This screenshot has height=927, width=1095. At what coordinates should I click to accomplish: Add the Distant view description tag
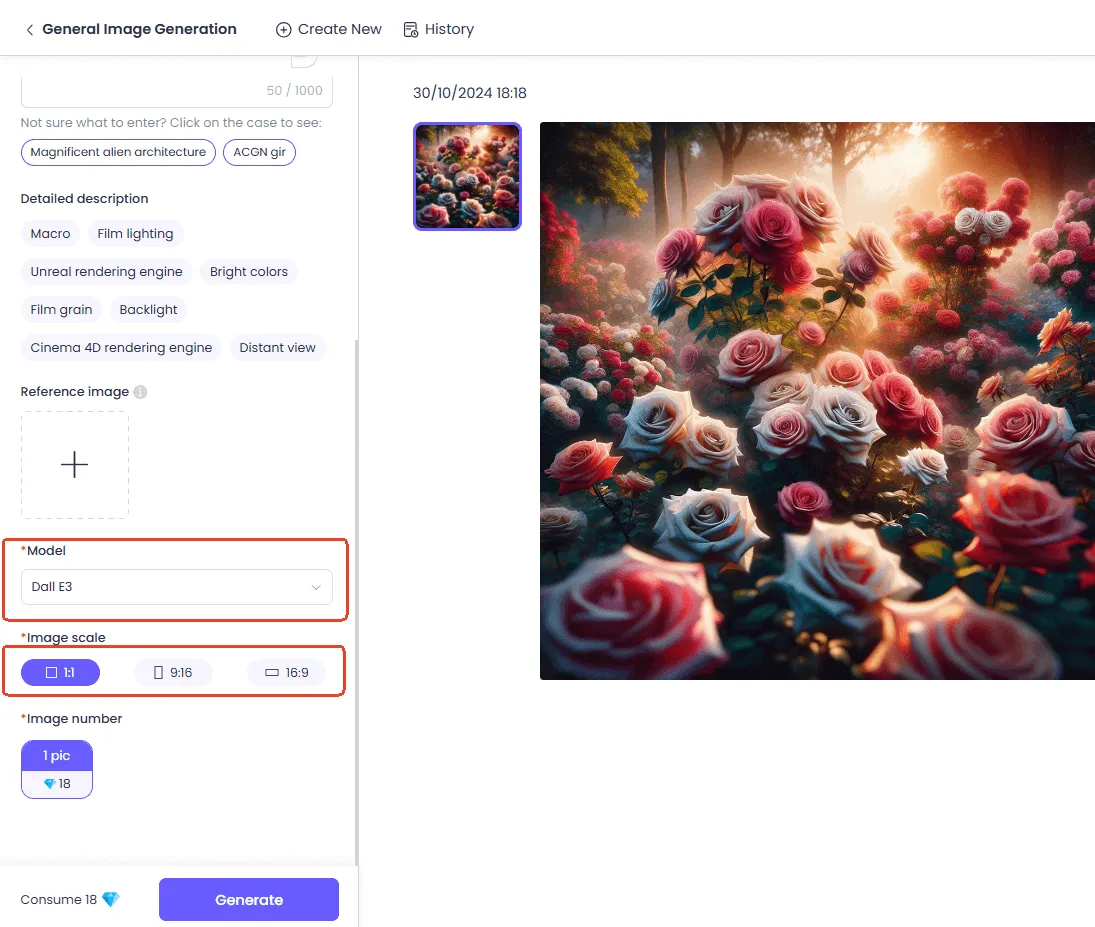(277, 348)
